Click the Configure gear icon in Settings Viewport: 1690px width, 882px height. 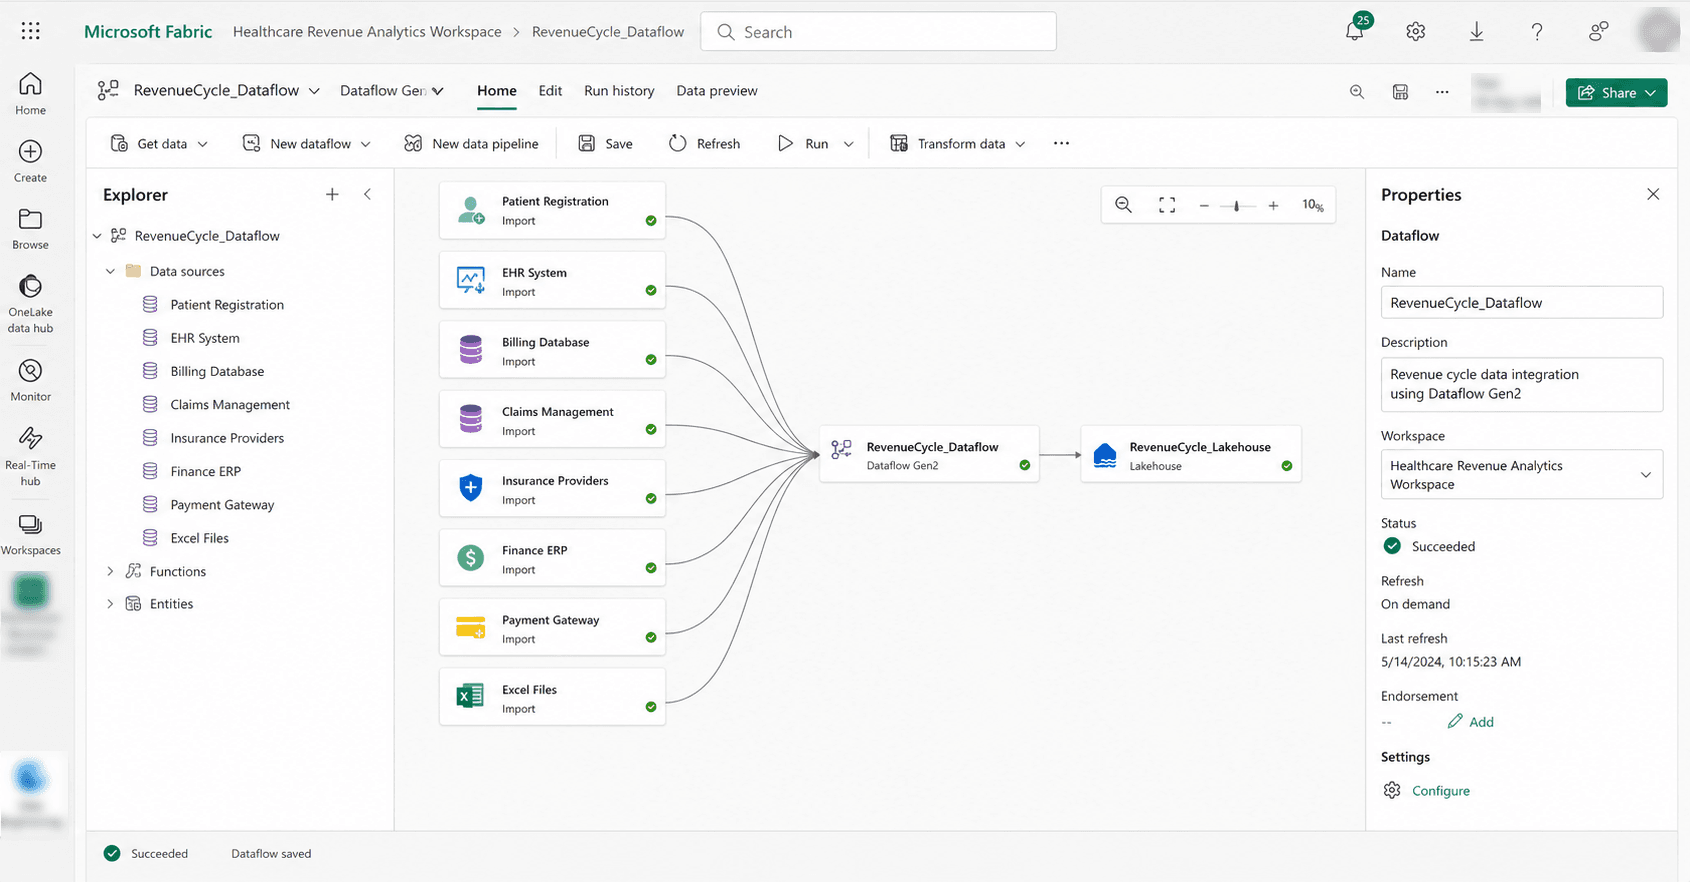tap(1392, 790)
